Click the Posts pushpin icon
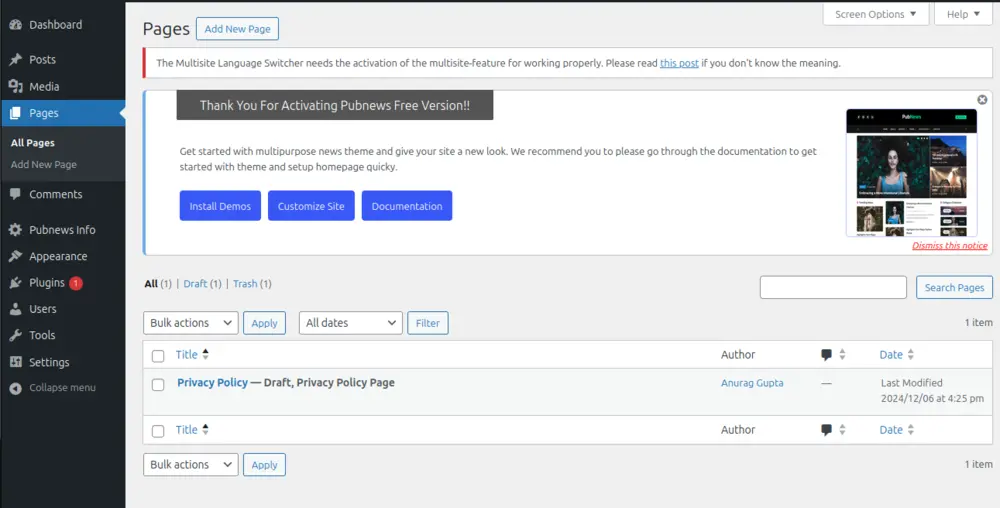This screenshot has height=508, width=1000. click(x=15, y=59)
